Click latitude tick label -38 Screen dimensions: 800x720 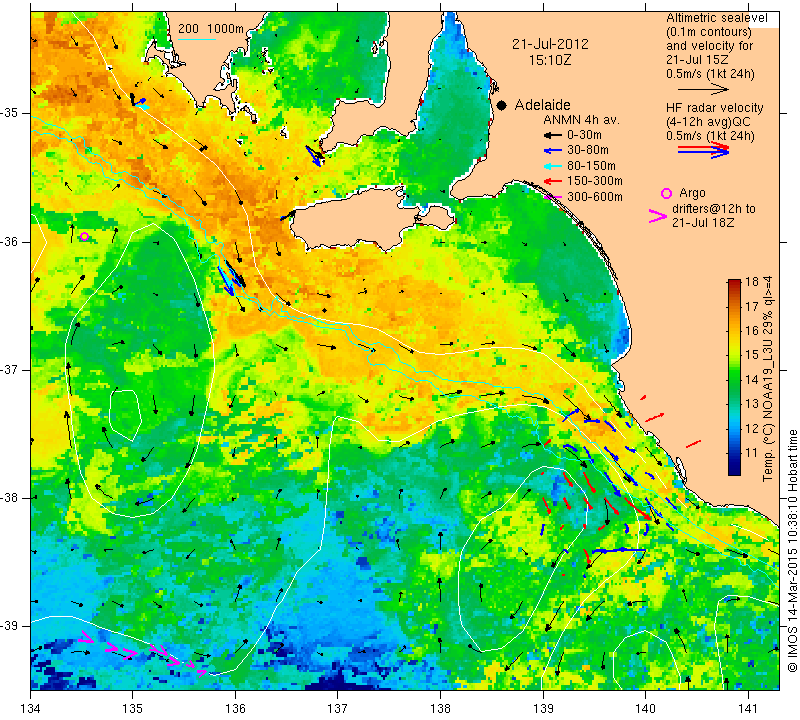9,498
